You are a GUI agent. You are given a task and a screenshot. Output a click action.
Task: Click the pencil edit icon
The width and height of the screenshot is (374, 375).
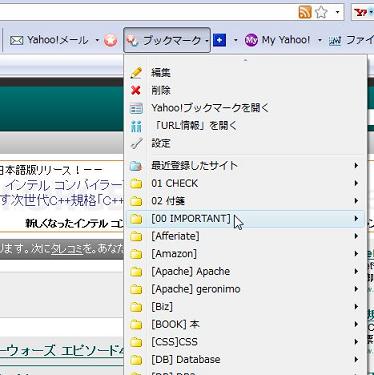[x=136, y=73]
